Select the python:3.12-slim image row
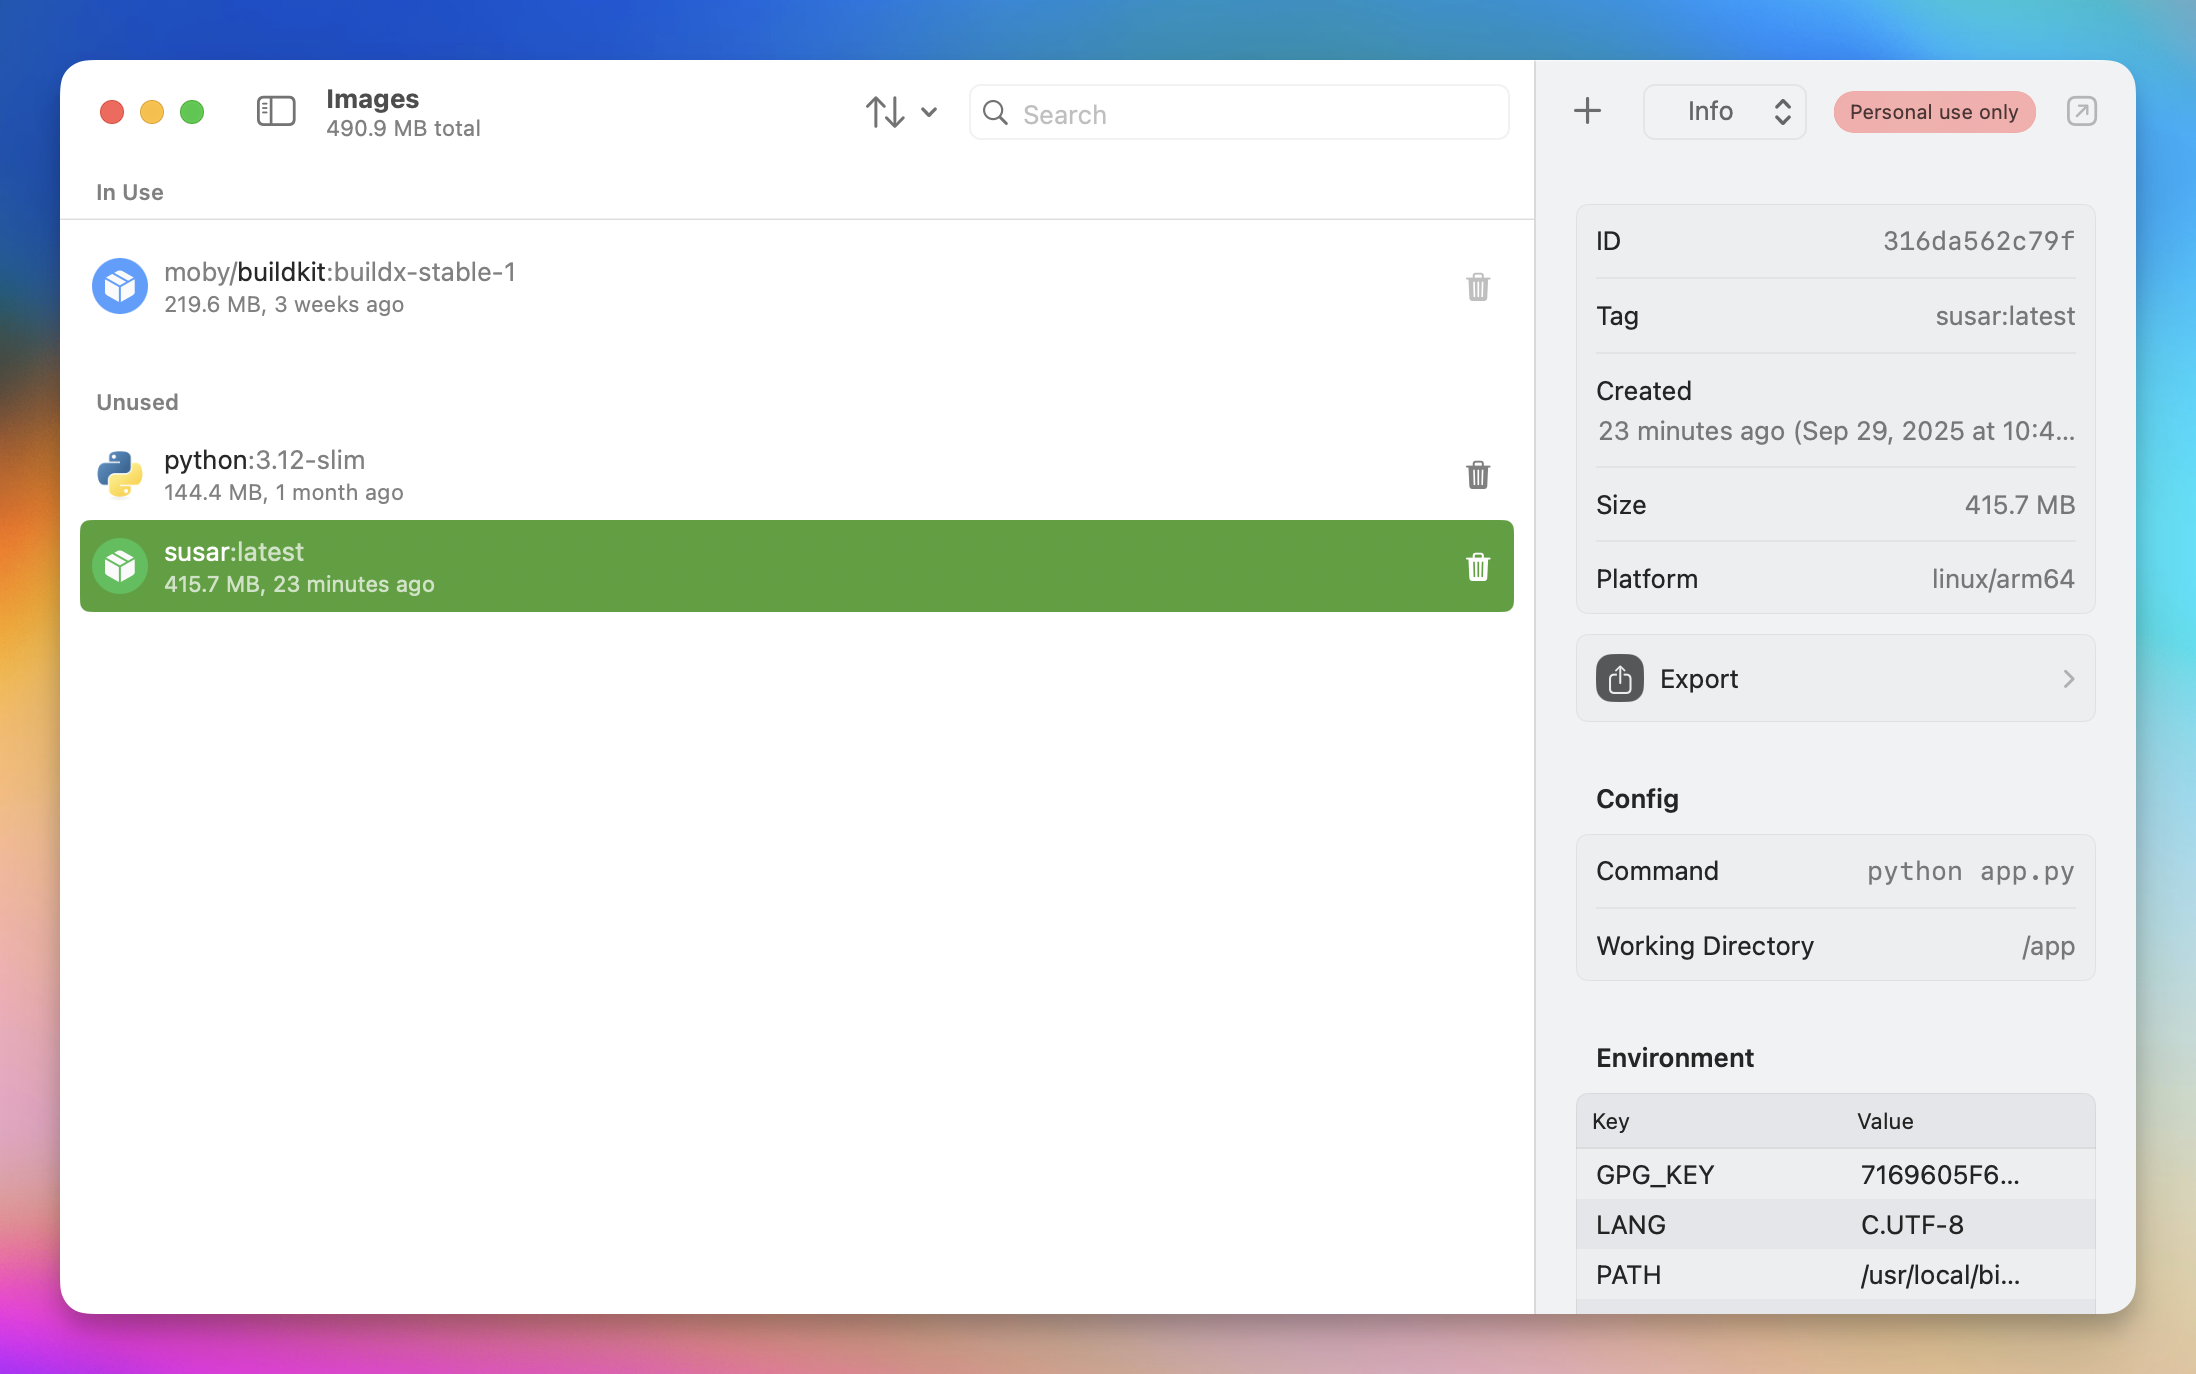 coord(760,475)
